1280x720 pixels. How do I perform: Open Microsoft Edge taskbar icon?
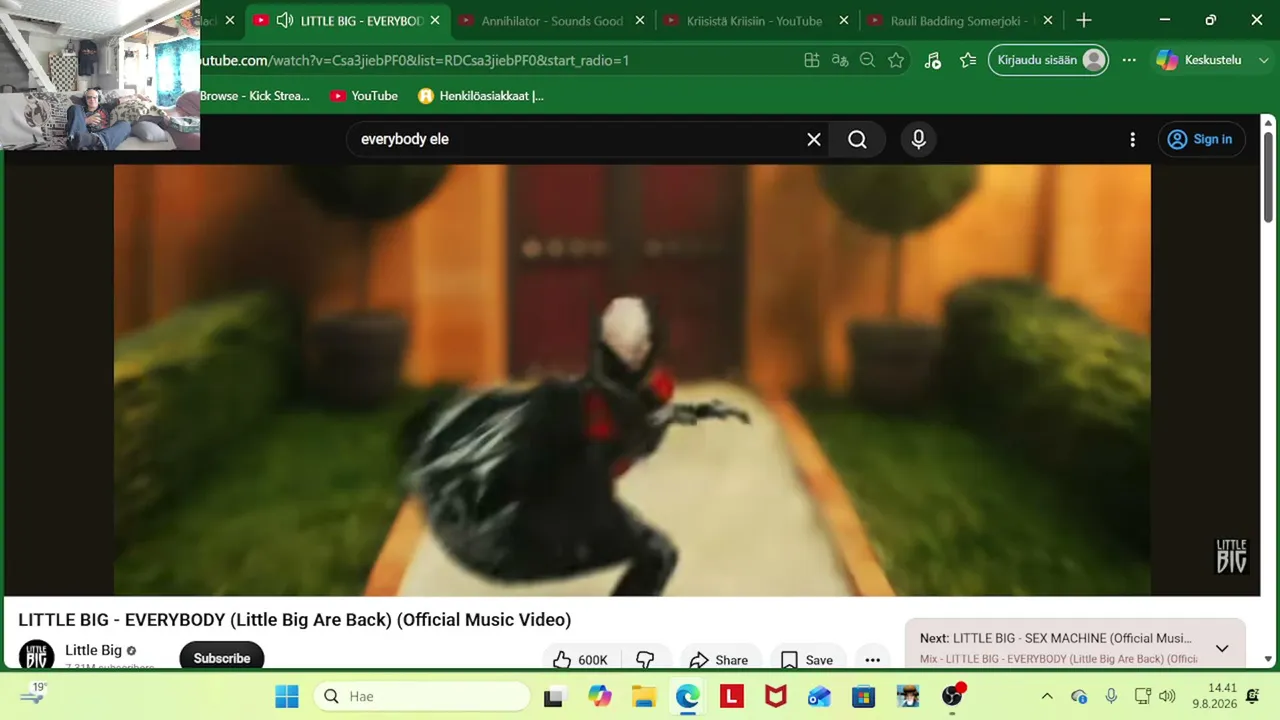pos(687,696)
